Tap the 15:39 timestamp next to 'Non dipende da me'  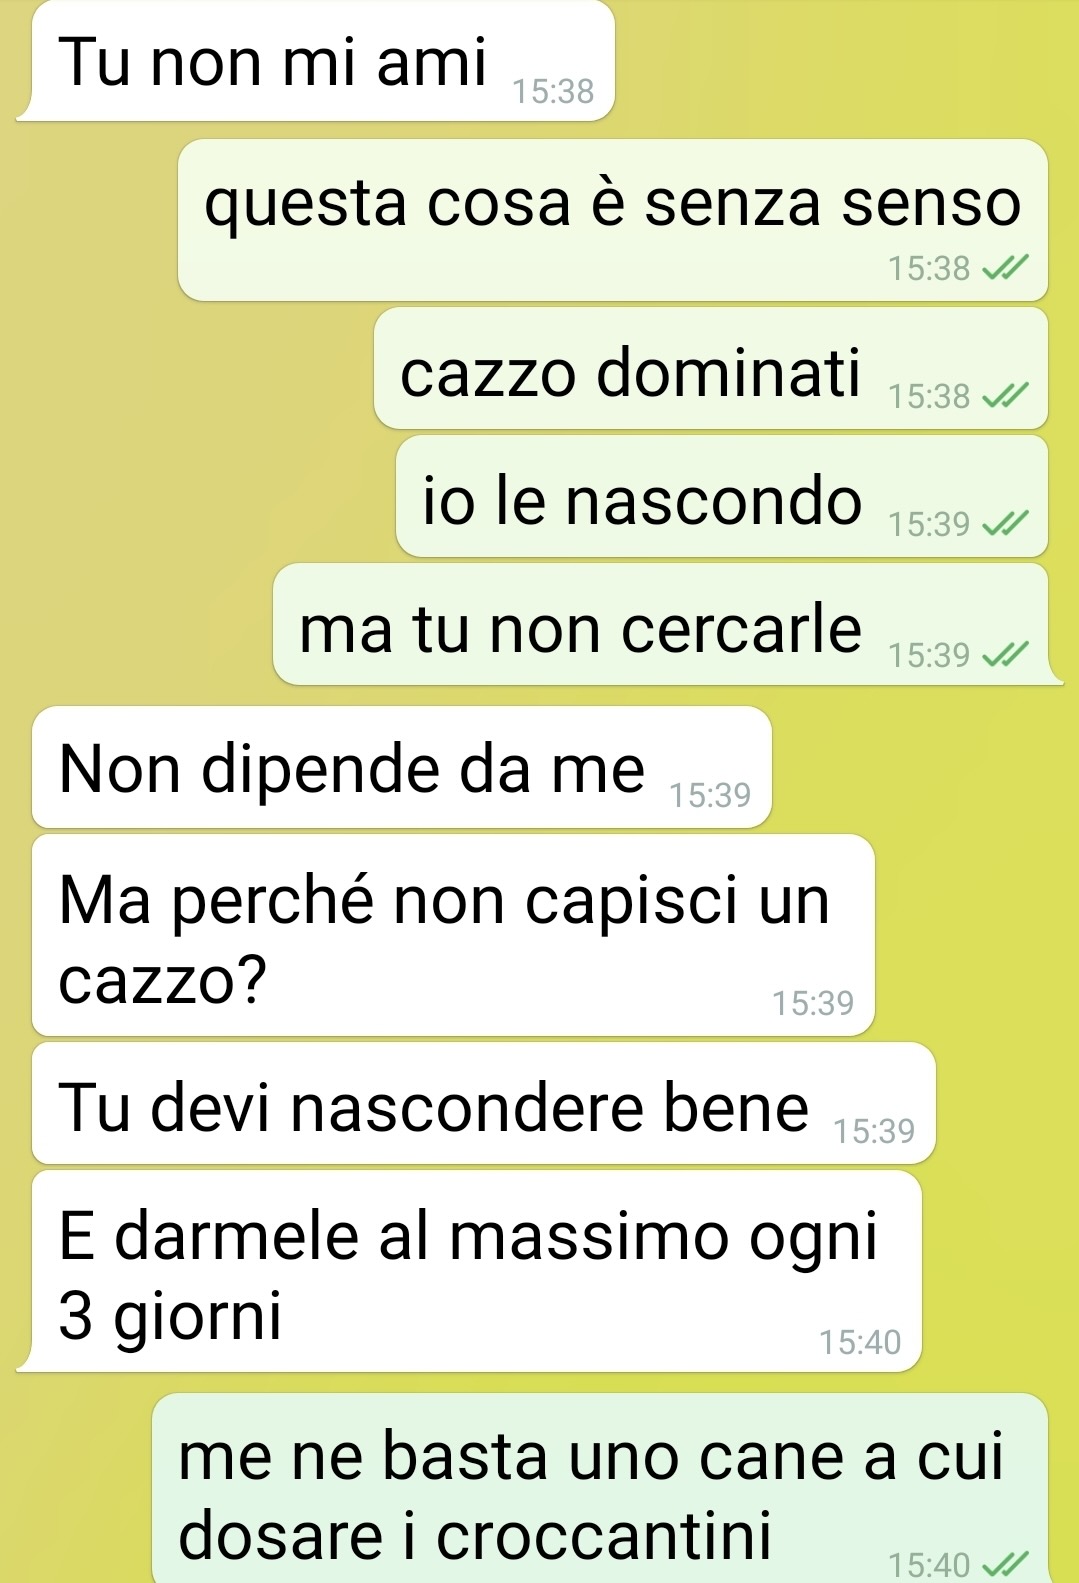tap(710, 795)
